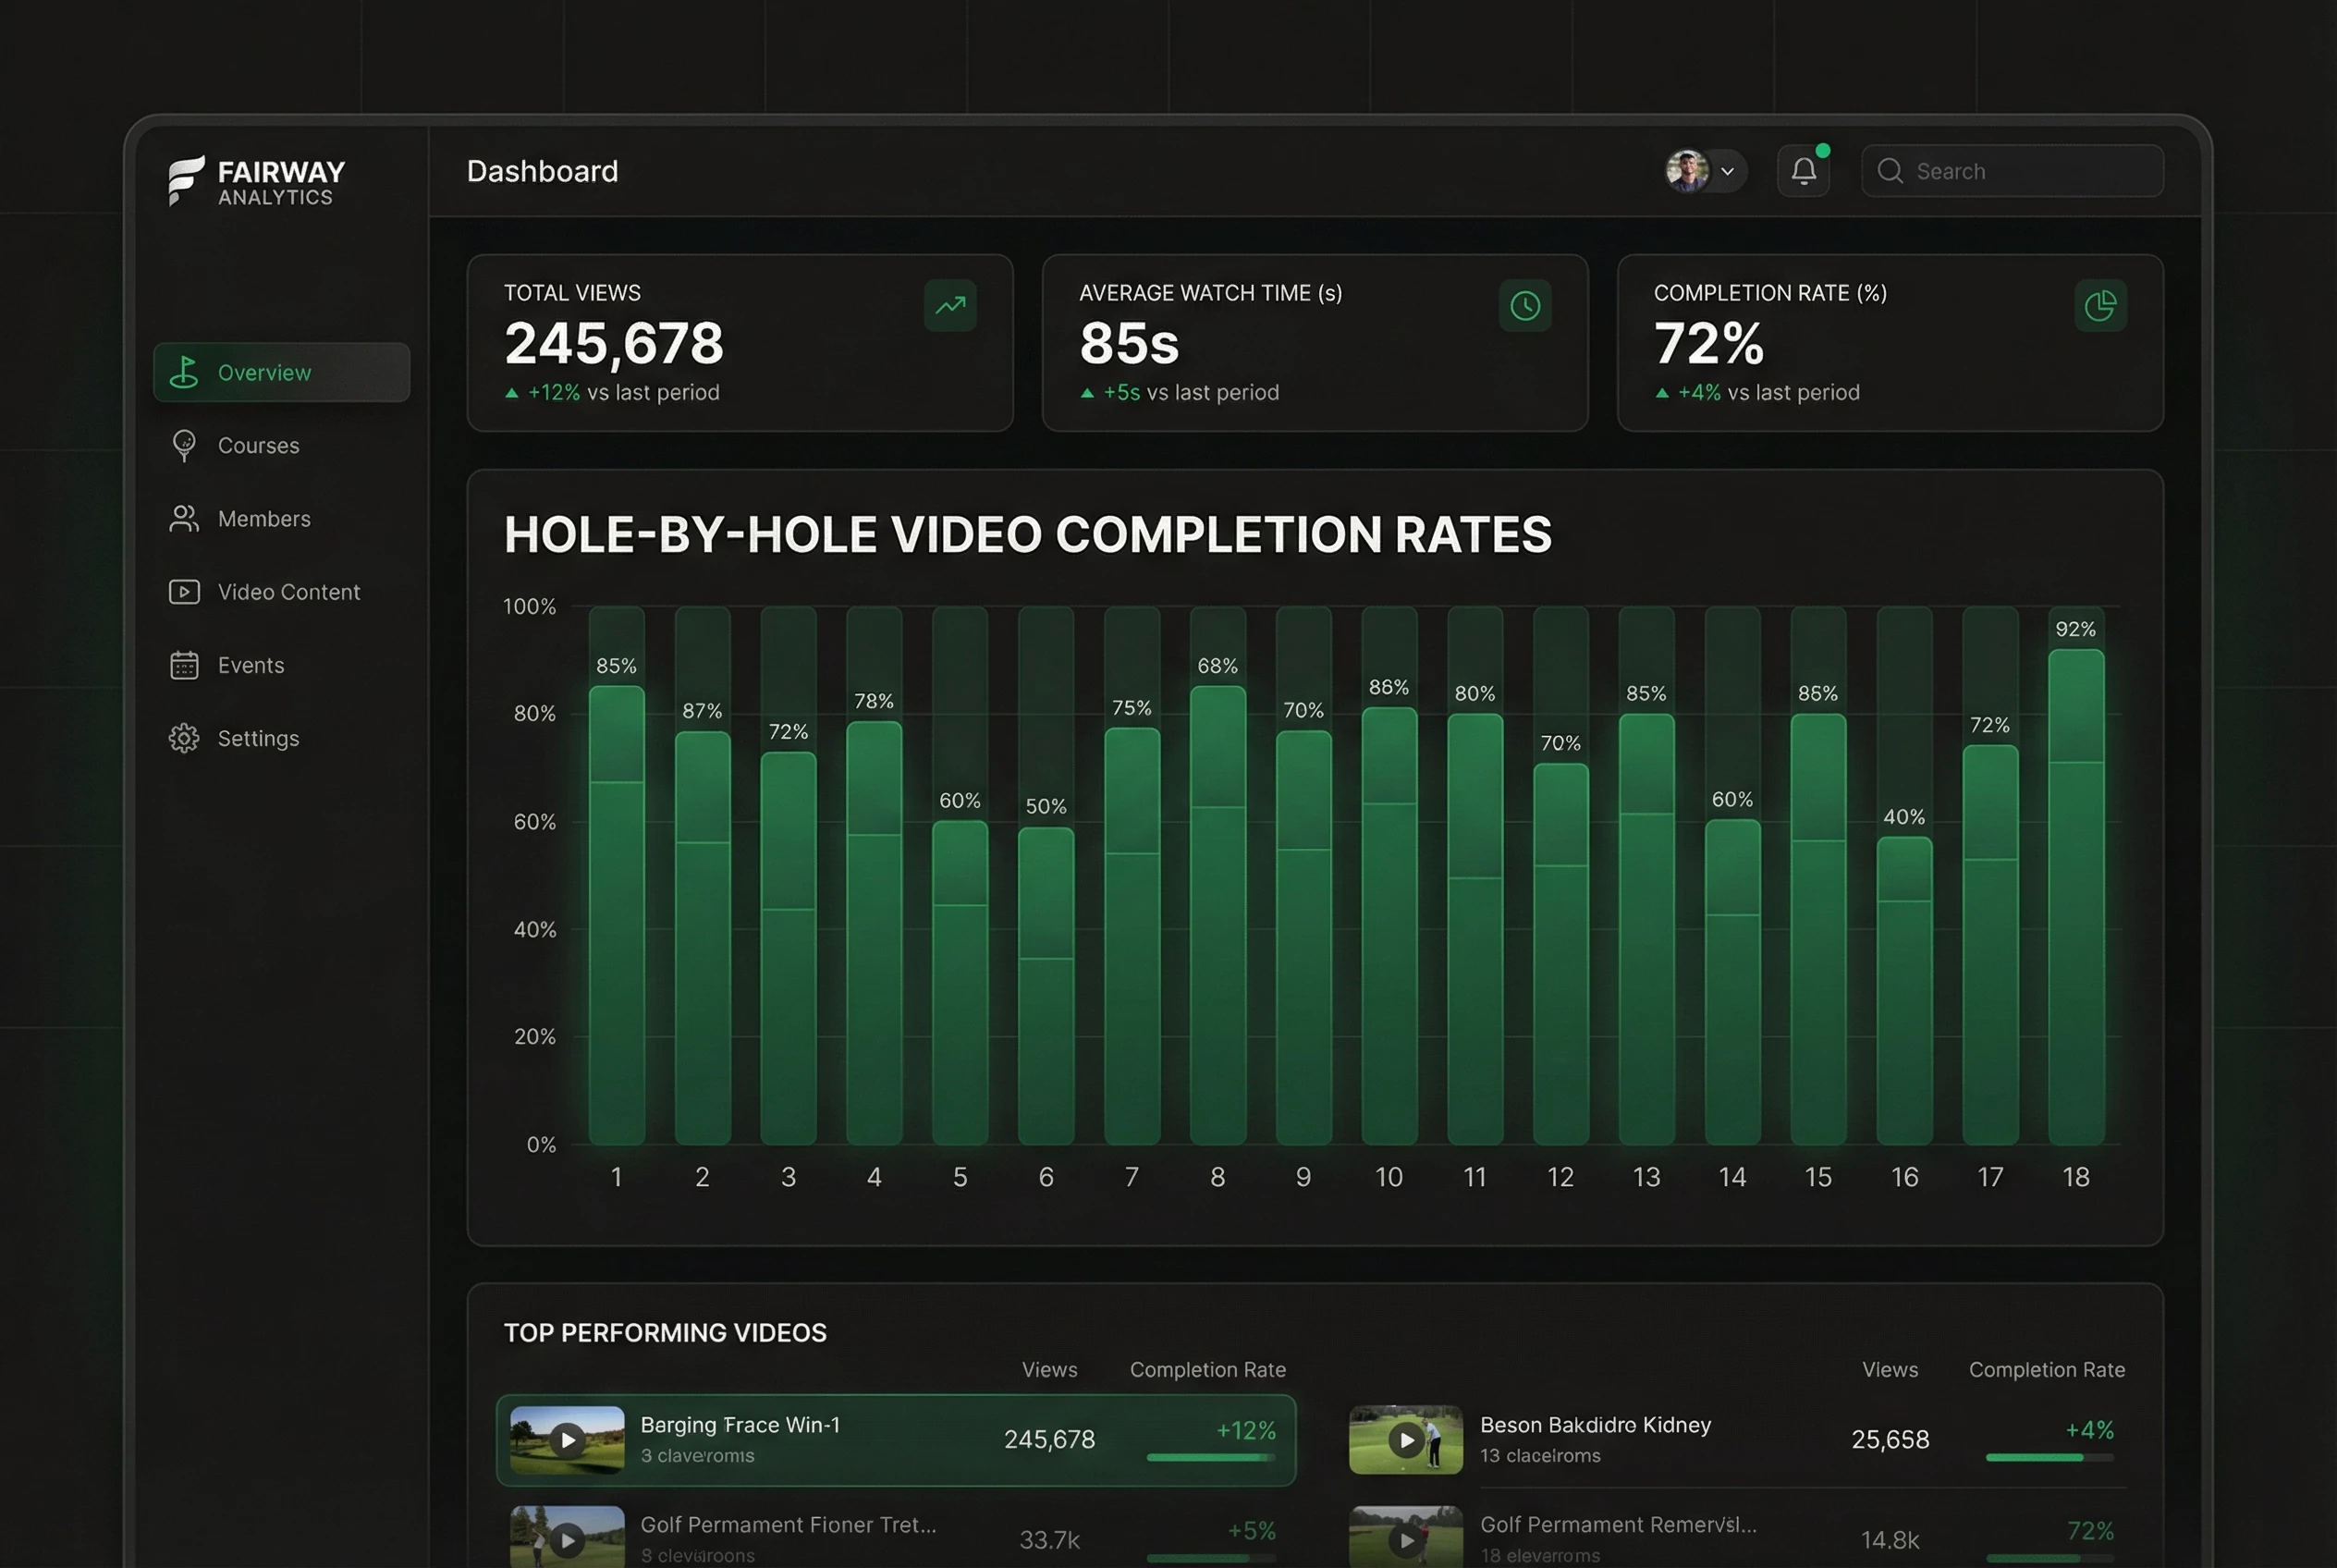The height and width of the screenshot is (1568, 2337).
Task: Focus the Search input field
Action: point(2012,171)
